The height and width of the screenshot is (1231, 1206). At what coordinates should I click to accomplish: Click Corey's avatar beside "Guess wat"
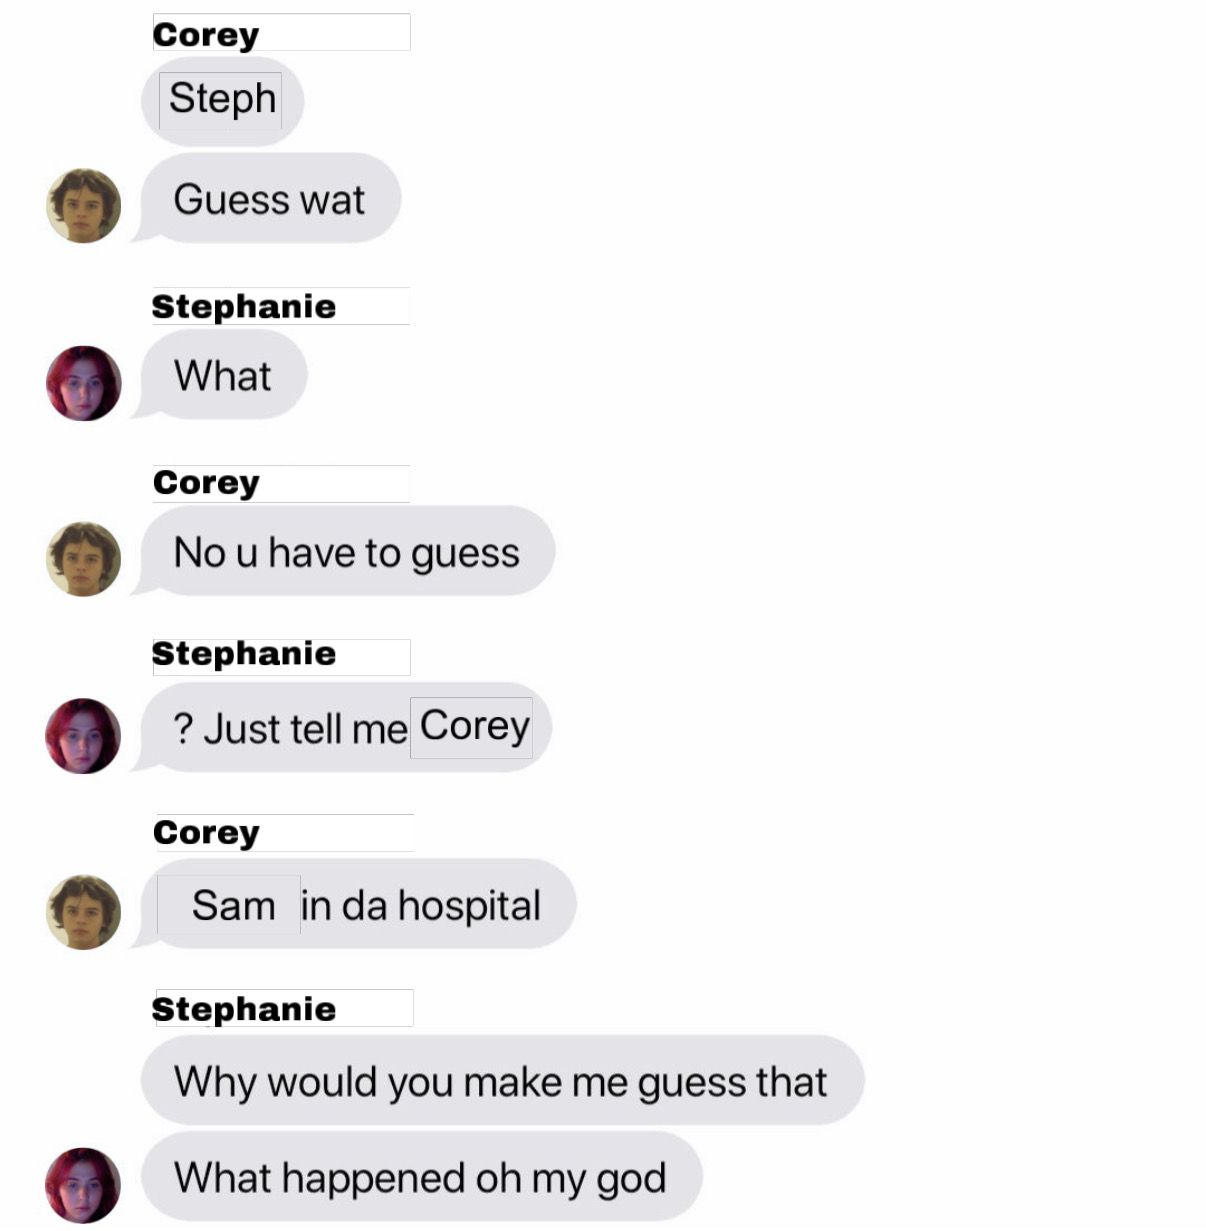[x=84, y=206]
